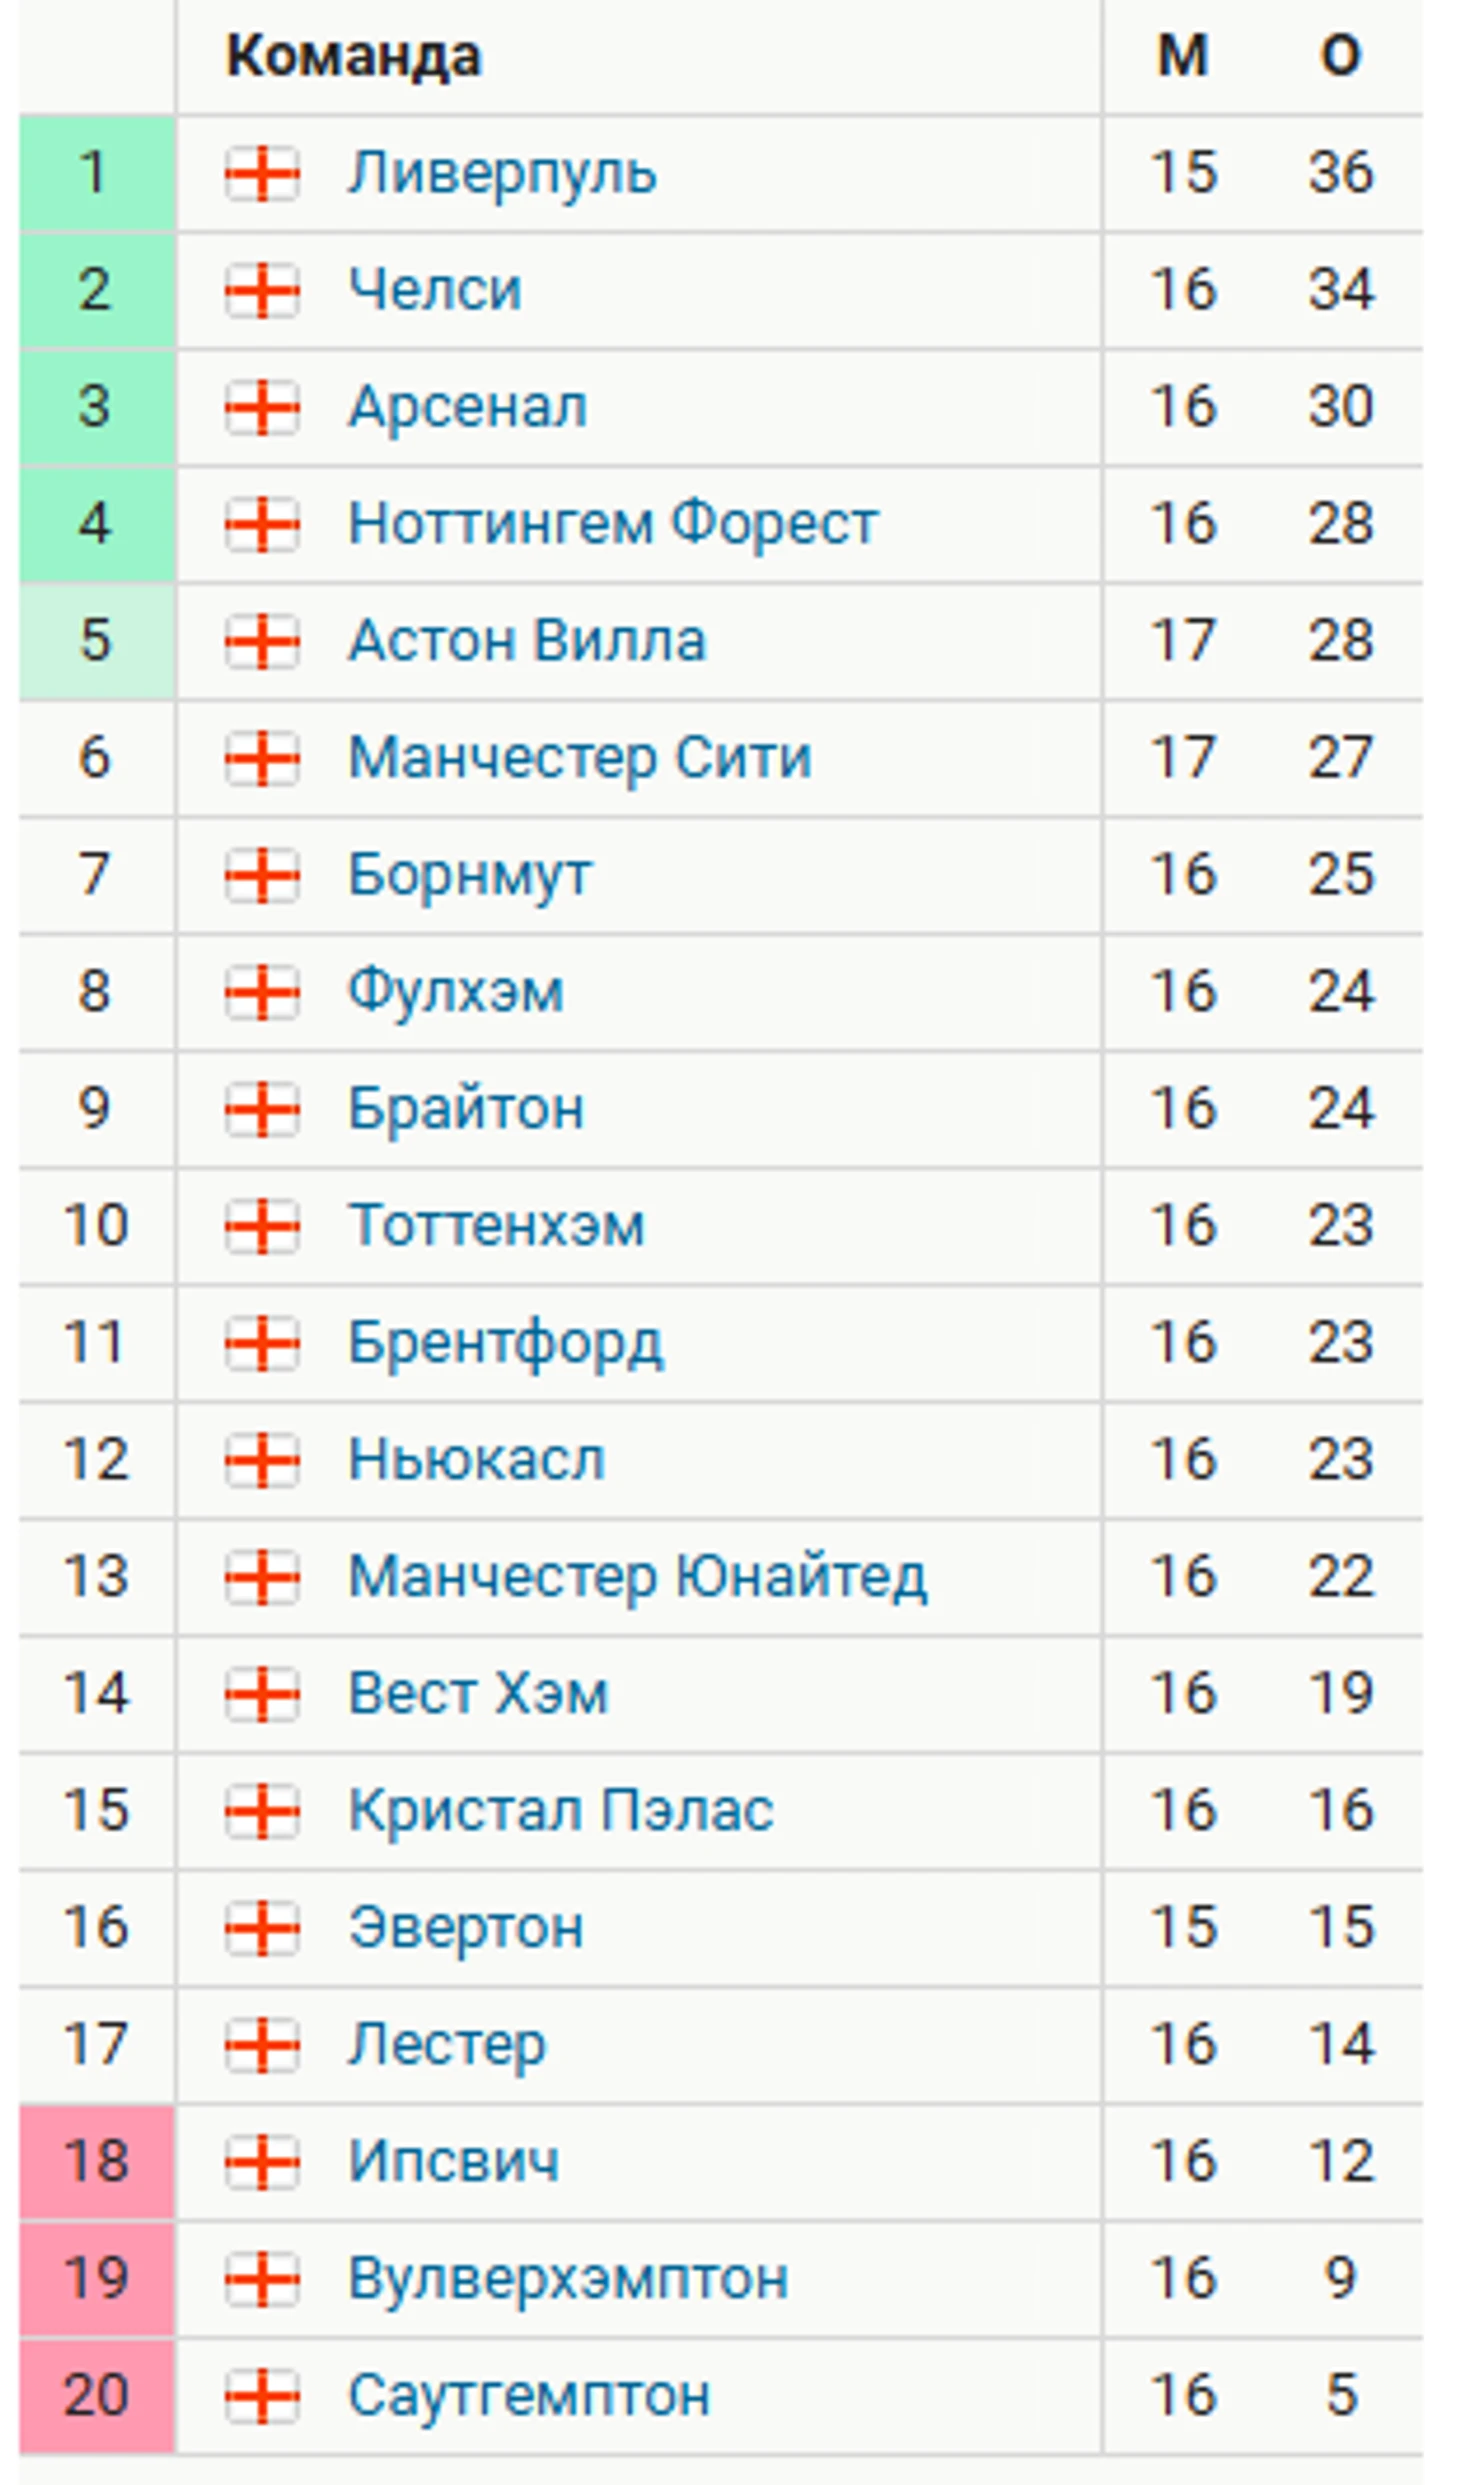Click the М matches column header
The image size is (1460, 2485).
tap(1183, 56)
